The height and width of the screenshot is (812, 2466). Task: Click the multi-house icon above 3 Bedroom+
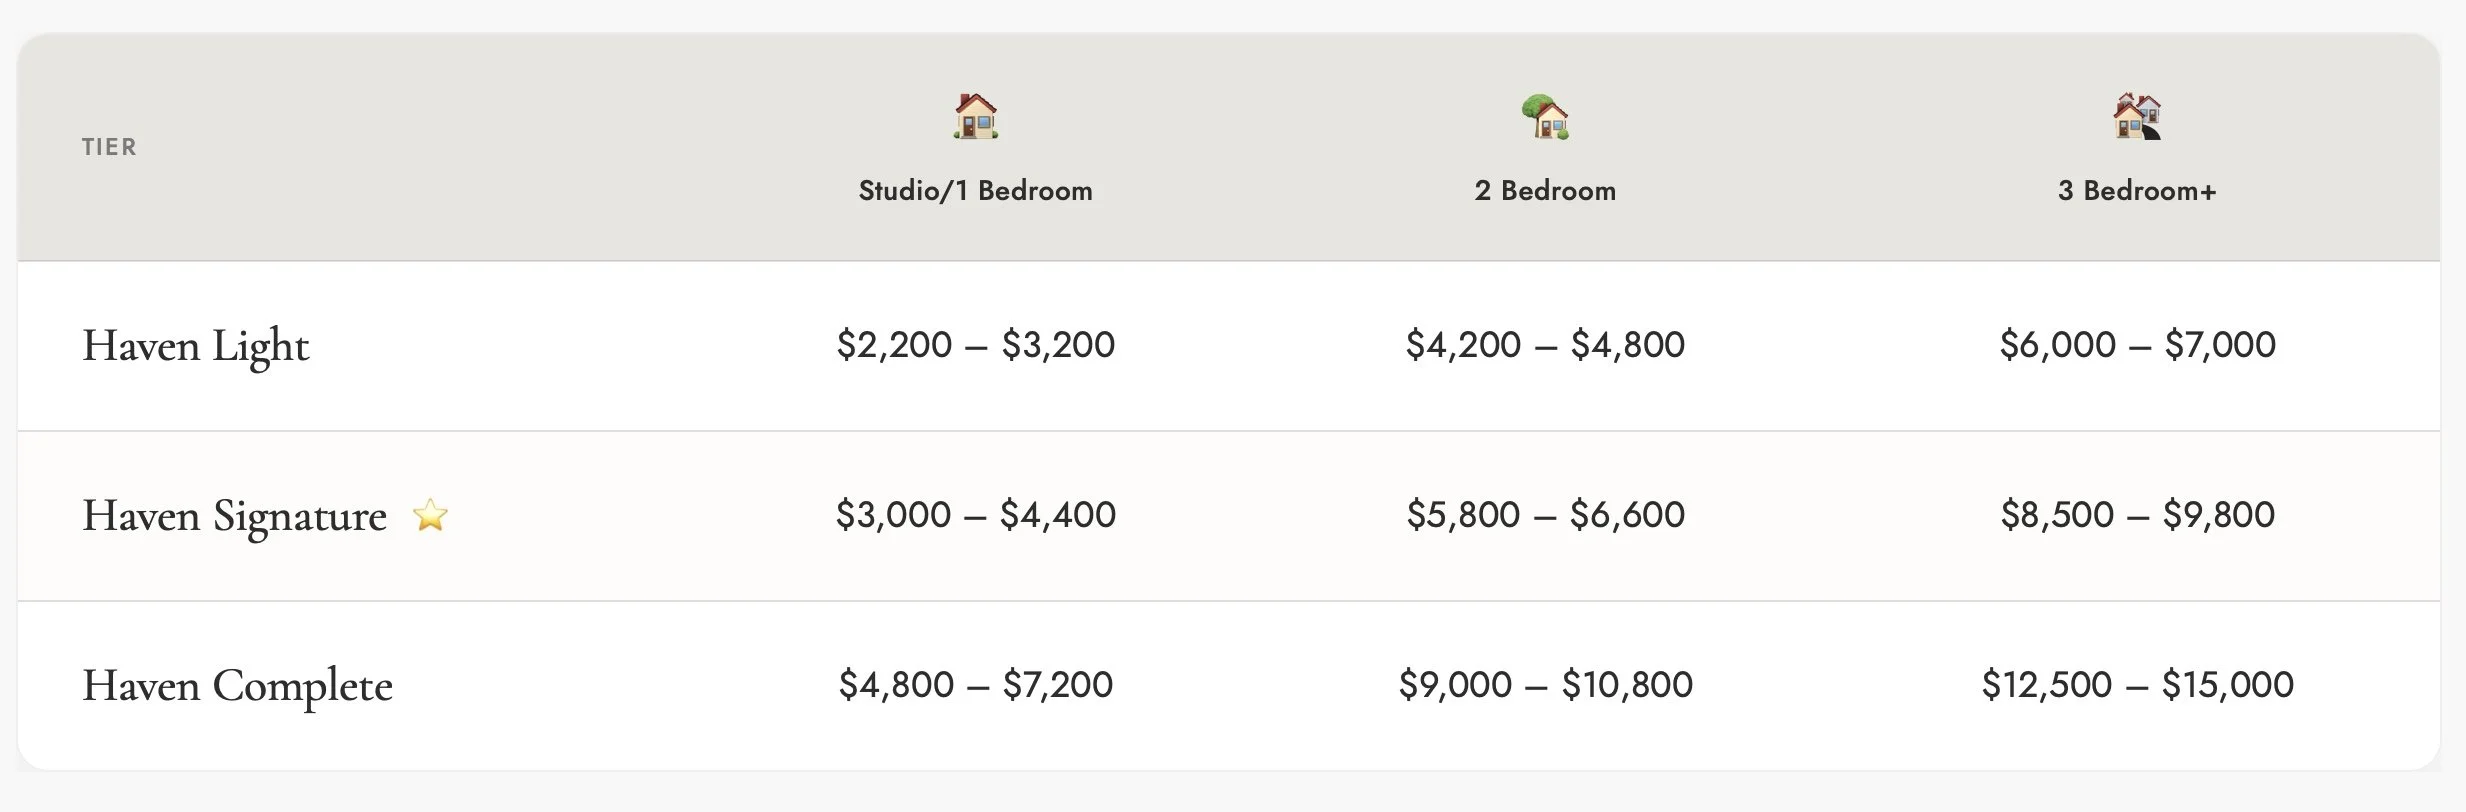coord(2137,116)
